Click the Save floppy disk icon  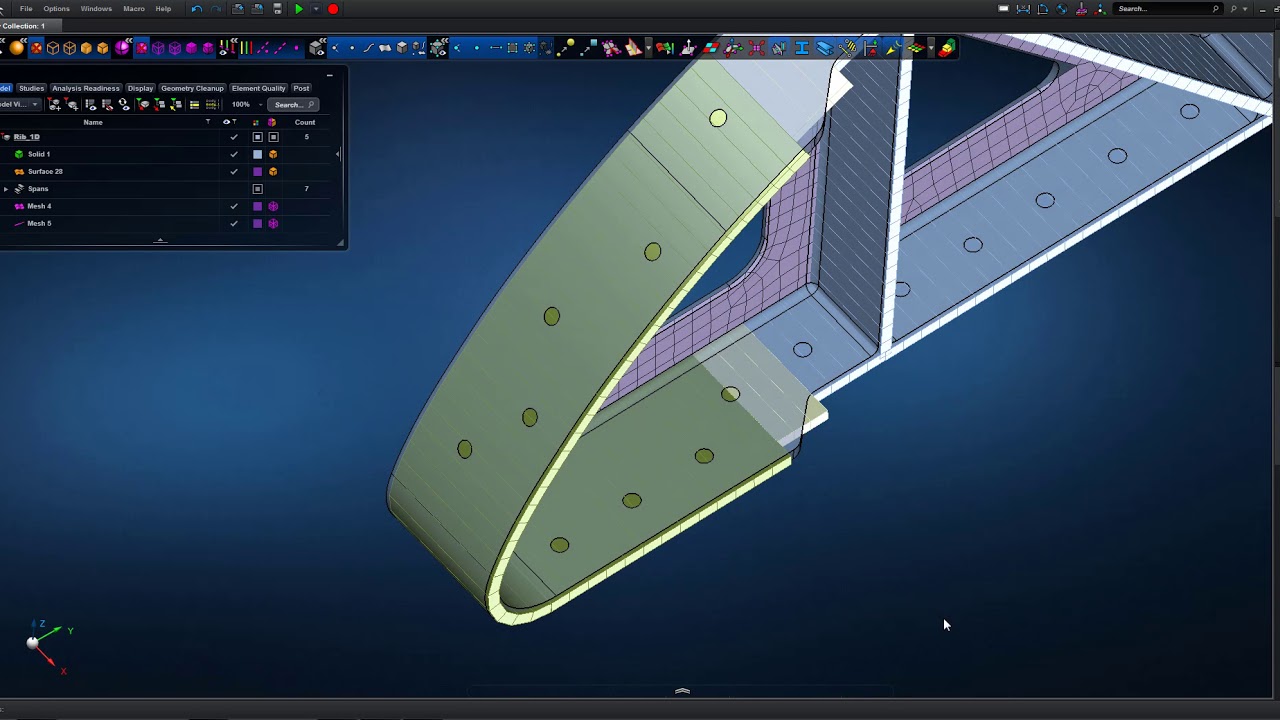277,9
